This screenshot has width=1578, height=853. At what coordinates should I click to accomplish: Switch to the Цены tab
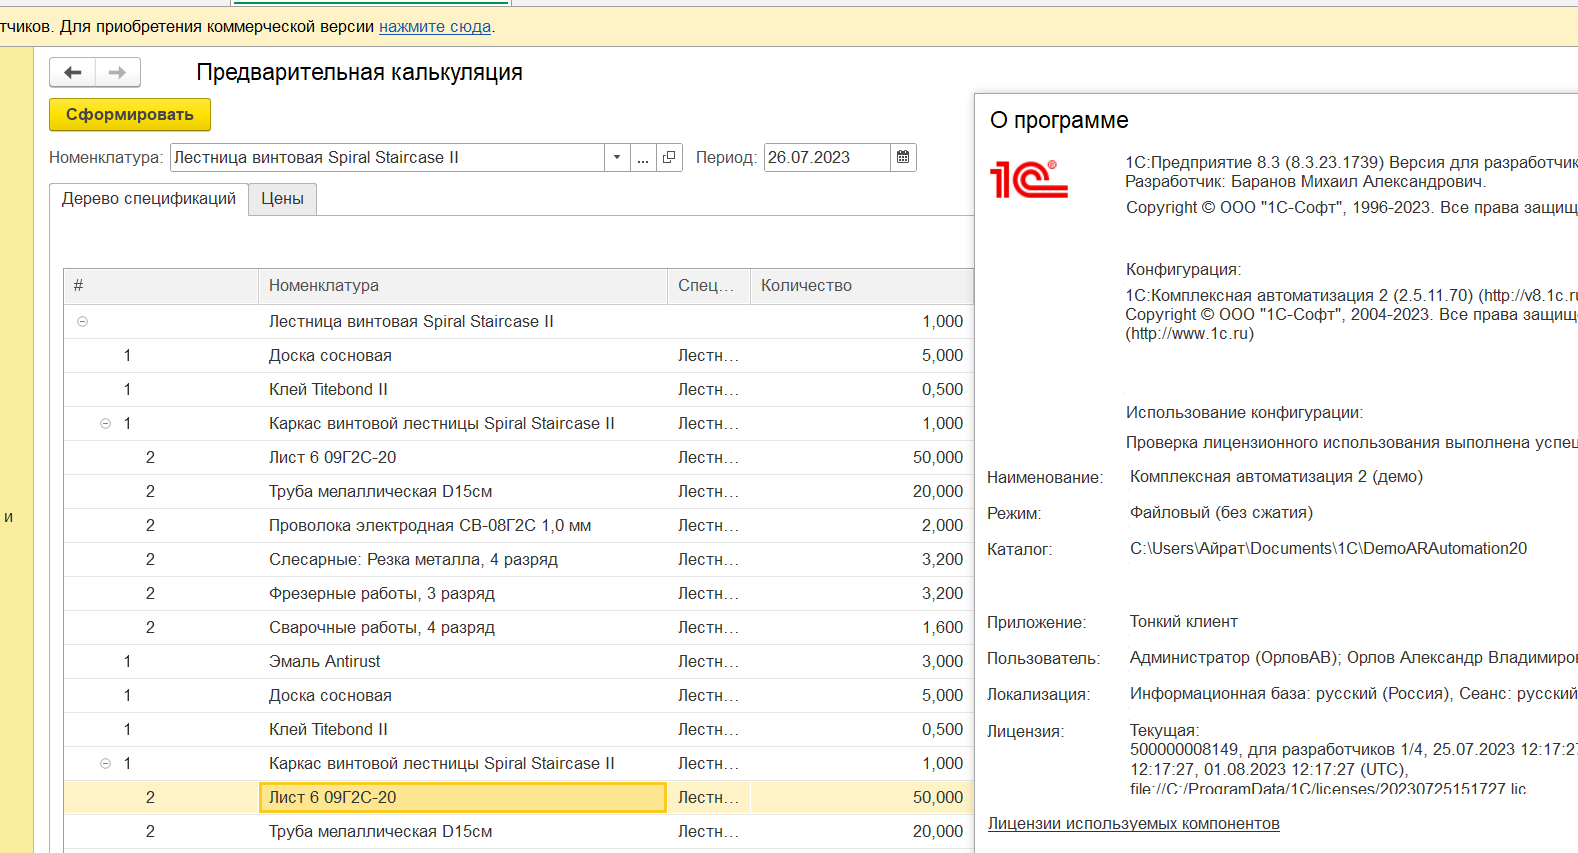283,199
